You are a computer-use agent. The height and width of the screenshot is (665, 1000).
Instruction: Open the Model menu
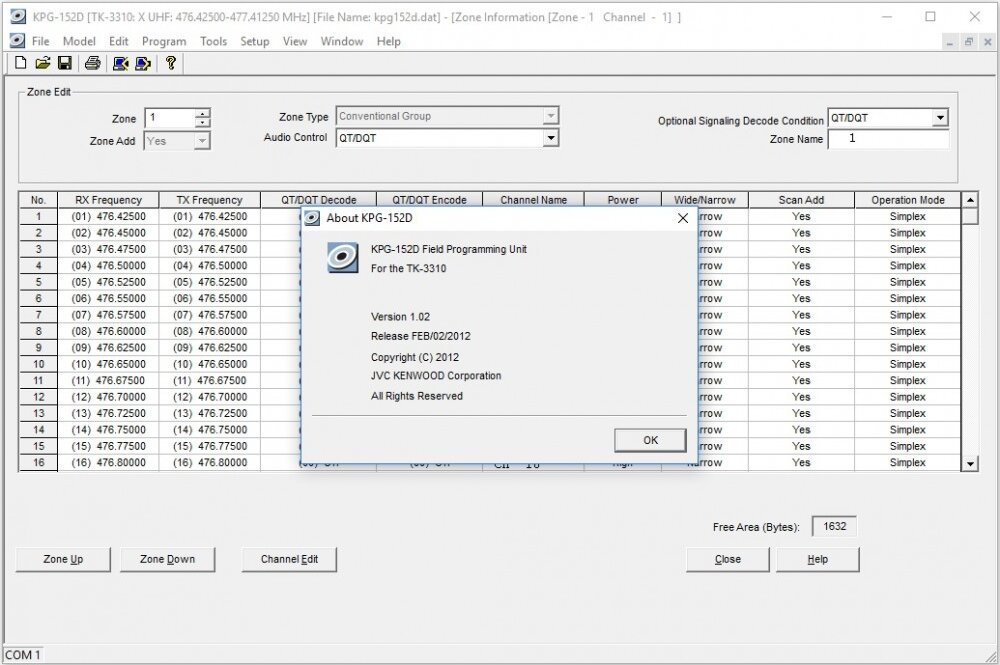[79, 41]
